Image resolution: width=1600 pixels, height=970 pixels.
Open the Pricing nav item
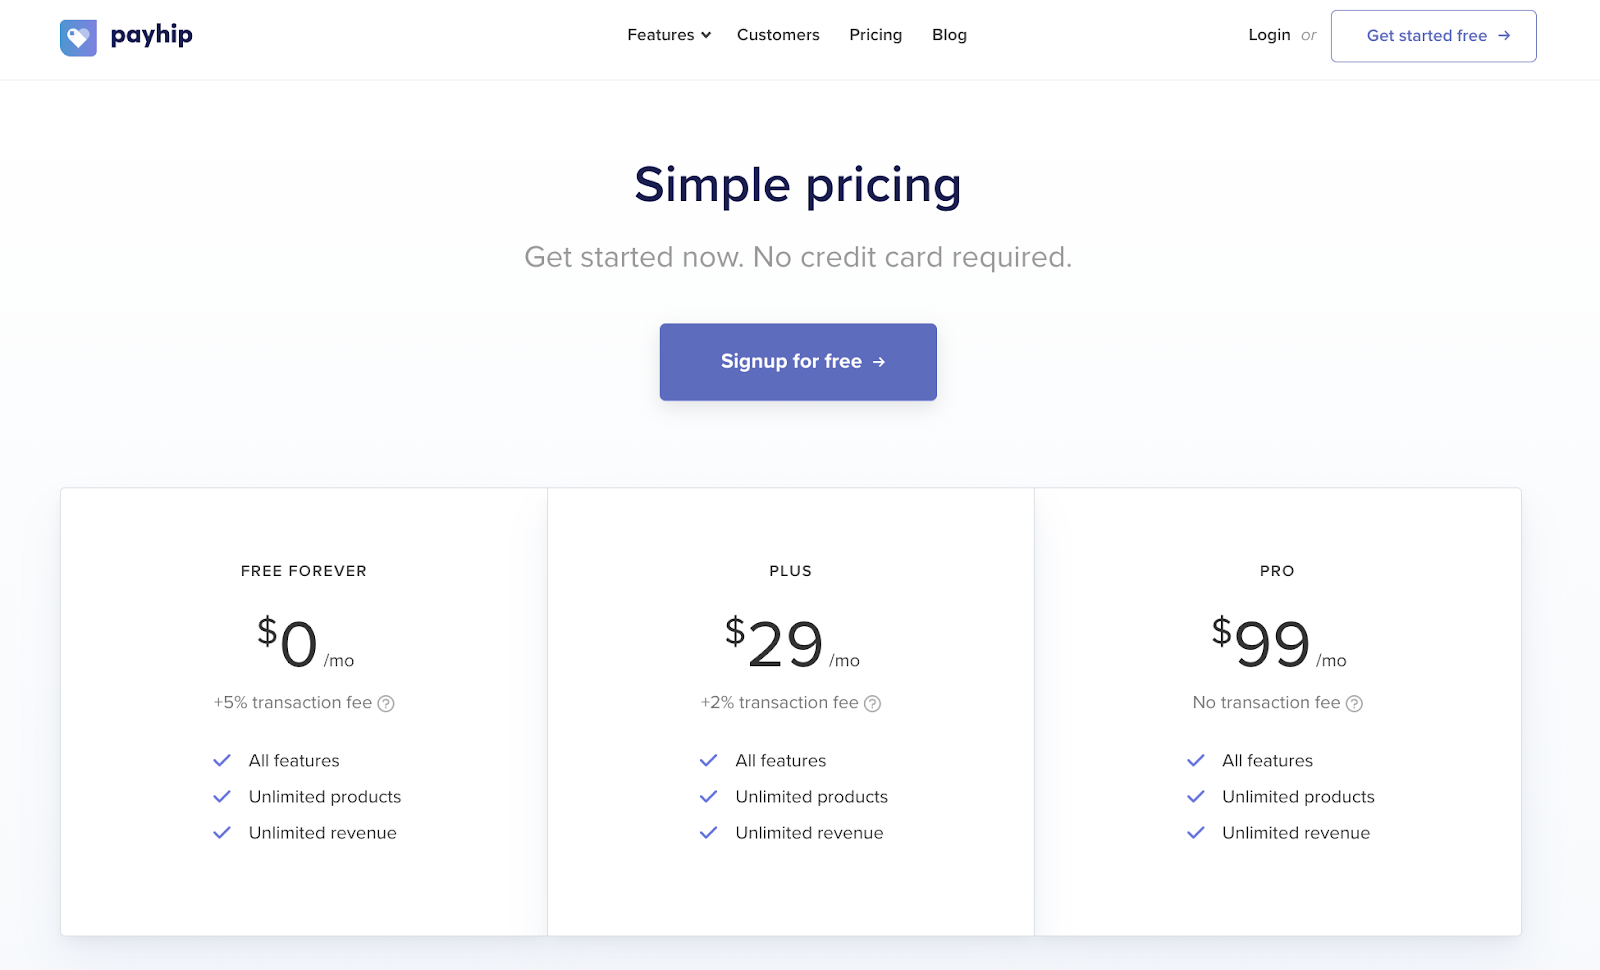point(875,35)
